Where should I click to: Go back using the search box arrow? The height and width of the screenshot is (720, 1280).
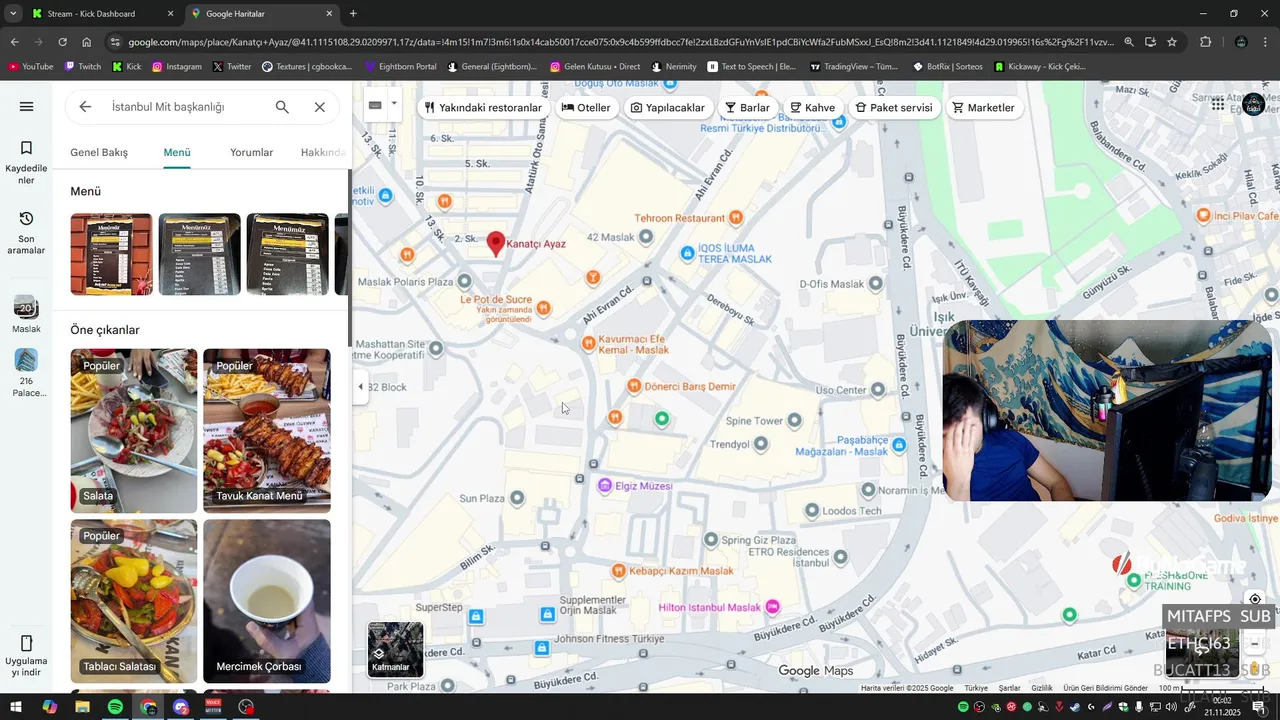point(85,107)
